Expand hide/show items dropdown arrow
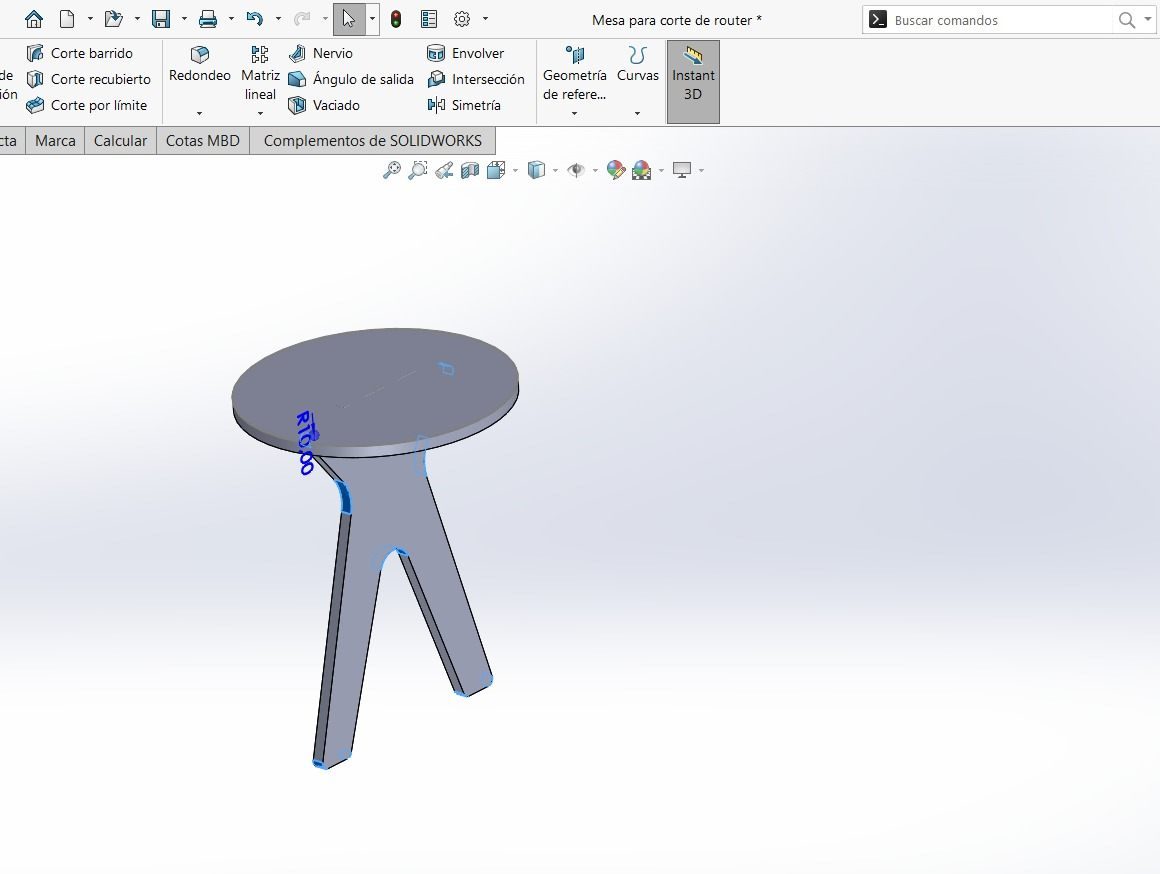This screenshot has height=874, width=1160. (596, 170)
